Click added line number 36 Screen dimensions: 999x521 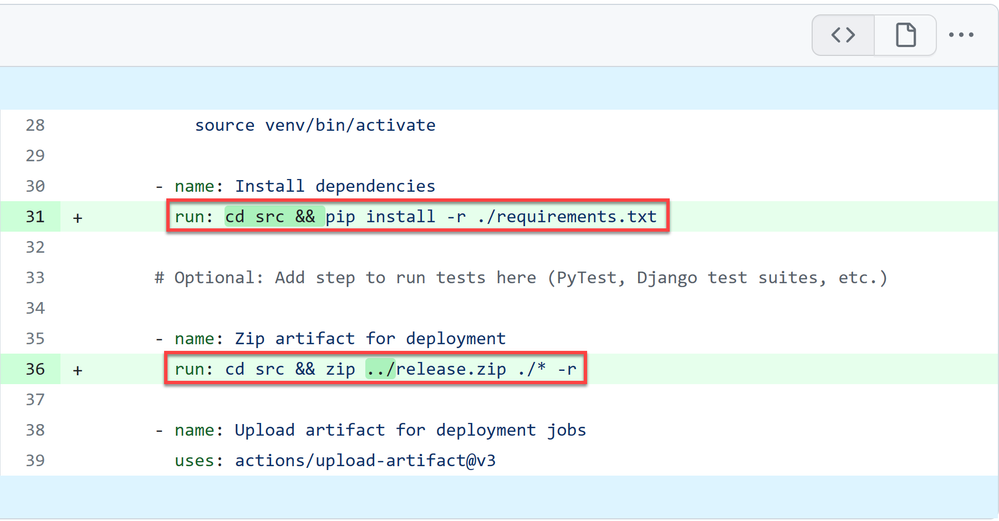pos(35,369)
